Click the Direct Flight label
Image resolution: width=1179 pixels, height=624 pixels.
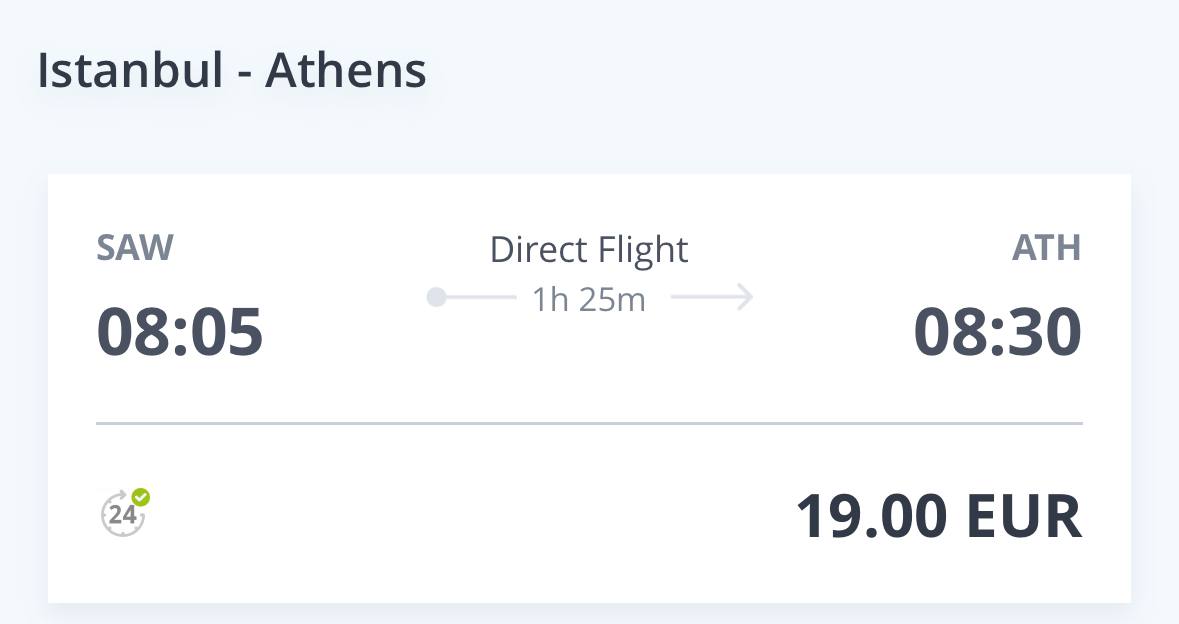[x=589, y=250]
